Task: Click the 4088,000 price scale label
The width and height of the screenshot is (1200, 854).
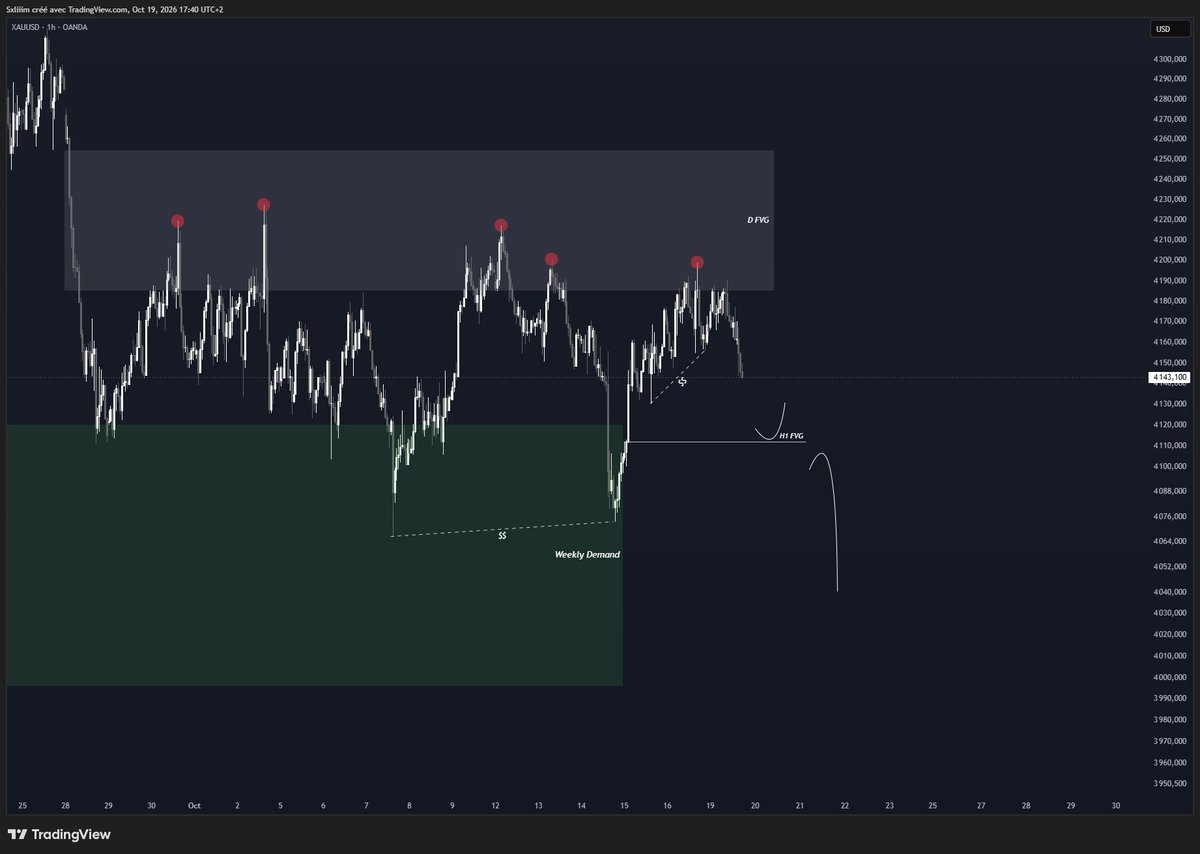Action: tap(1170, 491)
